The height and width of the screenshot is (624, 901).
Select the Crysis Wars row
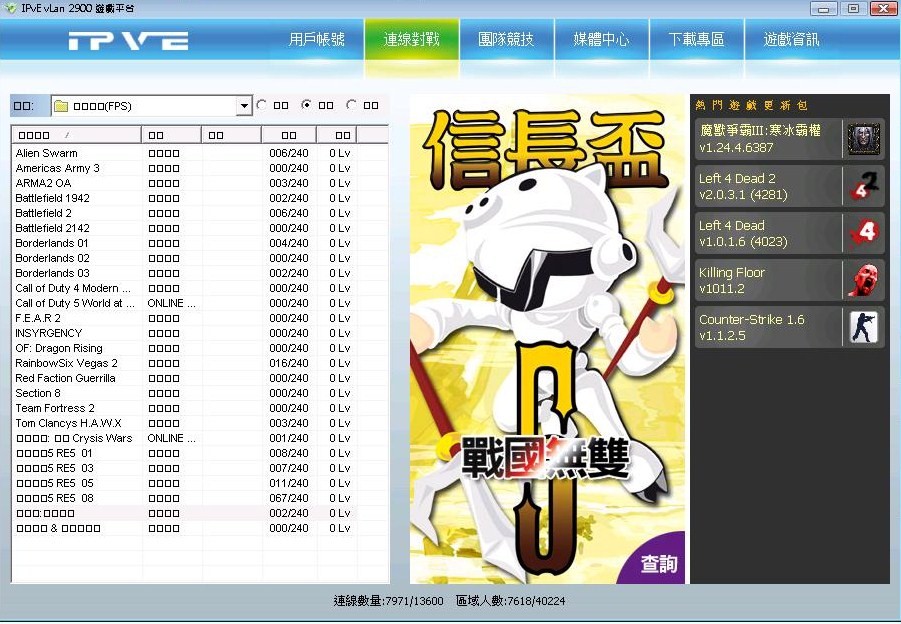(x=184, y=438)
